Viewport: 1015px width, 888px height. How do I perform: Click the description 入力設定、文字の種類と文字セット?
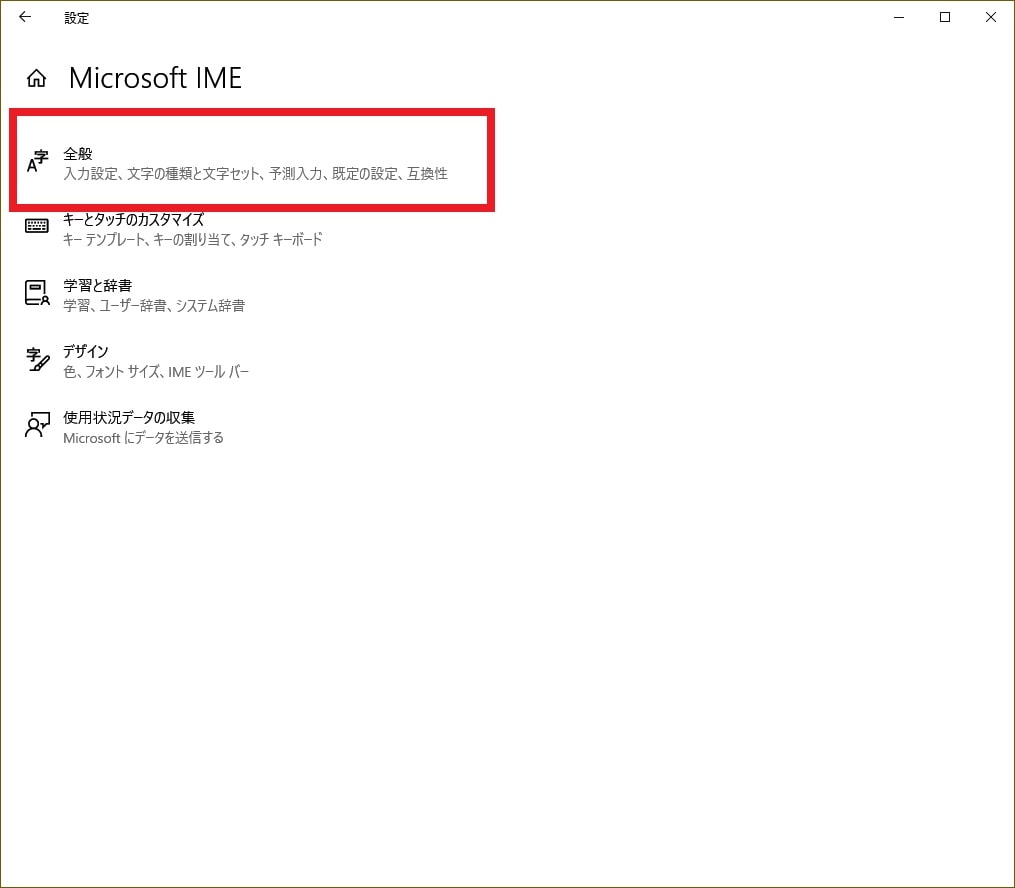coord(162,174)
